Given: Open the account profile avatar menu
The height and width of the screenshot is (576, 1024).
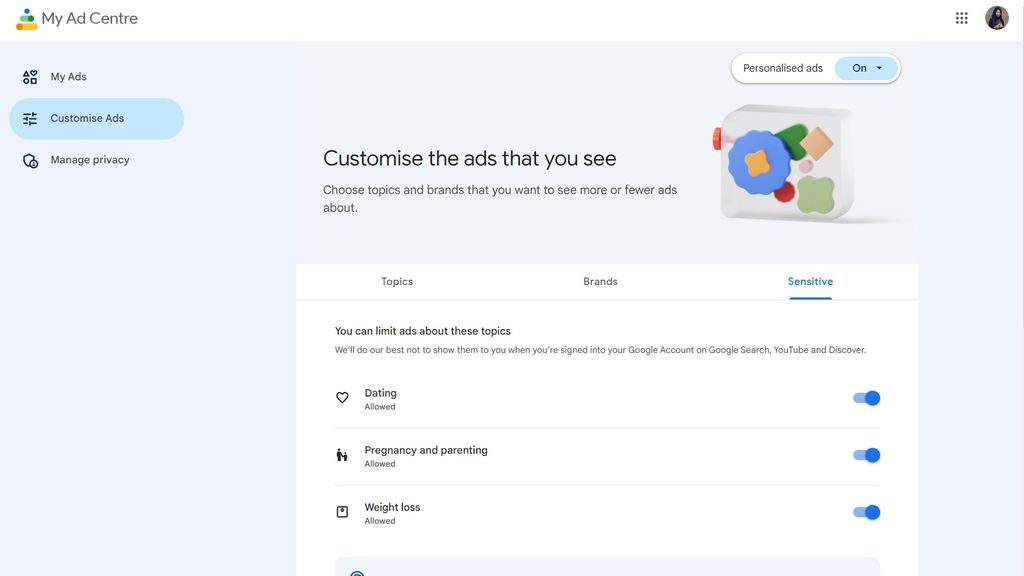Looking at the screenshot, I should click(x=996, y=17).
